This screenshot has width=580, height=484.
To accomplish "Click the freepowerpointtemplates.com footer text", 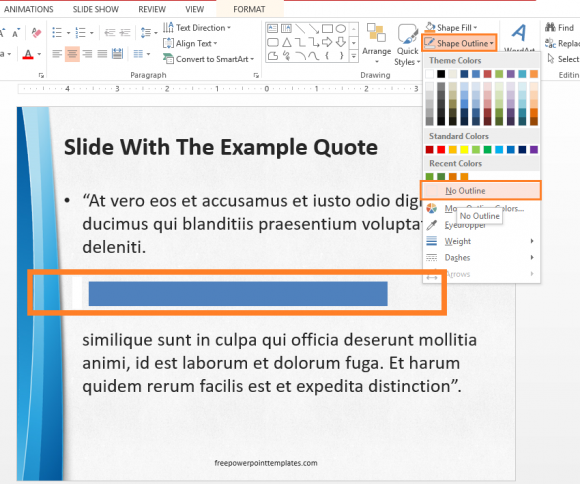I will pyautogui.click(x=266, y=463).
